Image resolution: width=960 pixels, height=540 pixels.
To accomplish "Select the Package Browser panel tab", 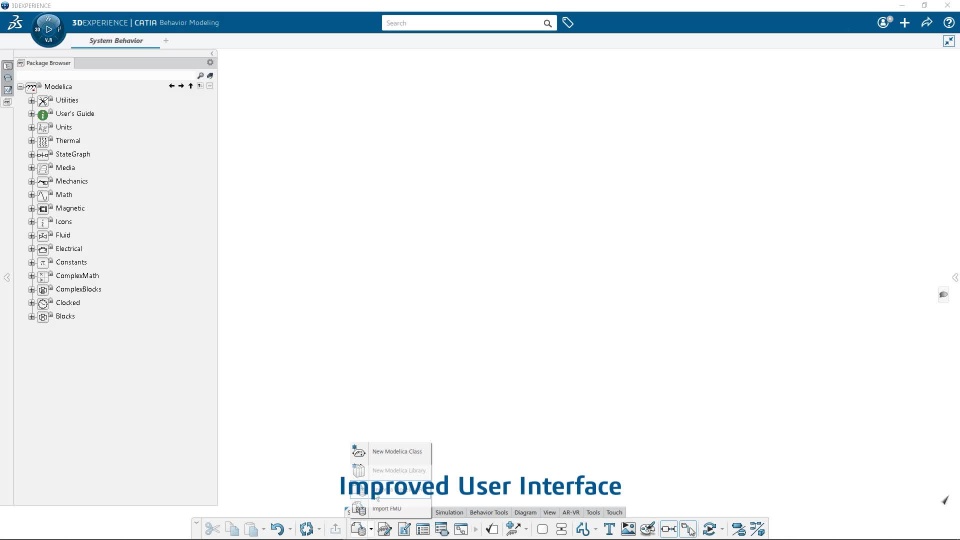I will point(44,63).
